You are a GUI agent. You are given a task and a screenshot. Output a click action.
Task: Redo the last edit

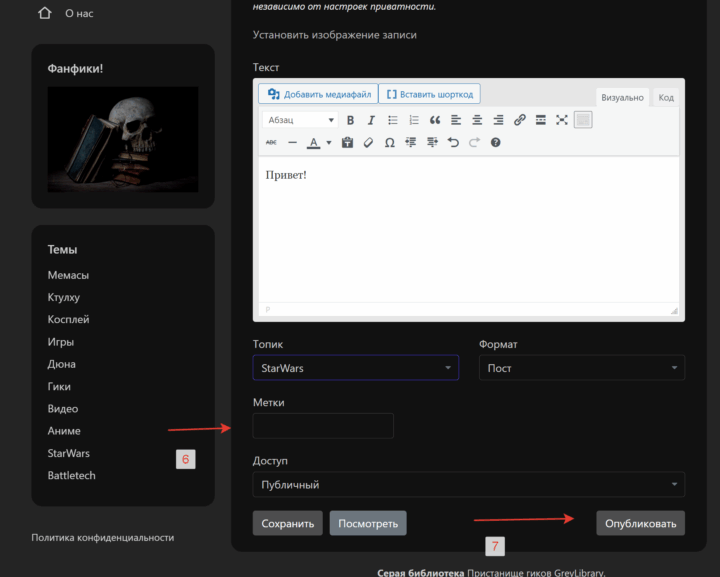point(474,142)
